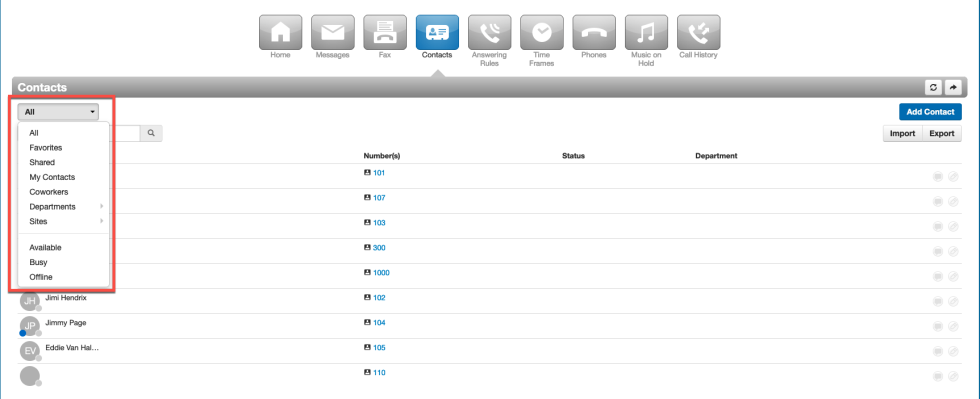Collapse the All contacts filter dropdown

point(58,112)
